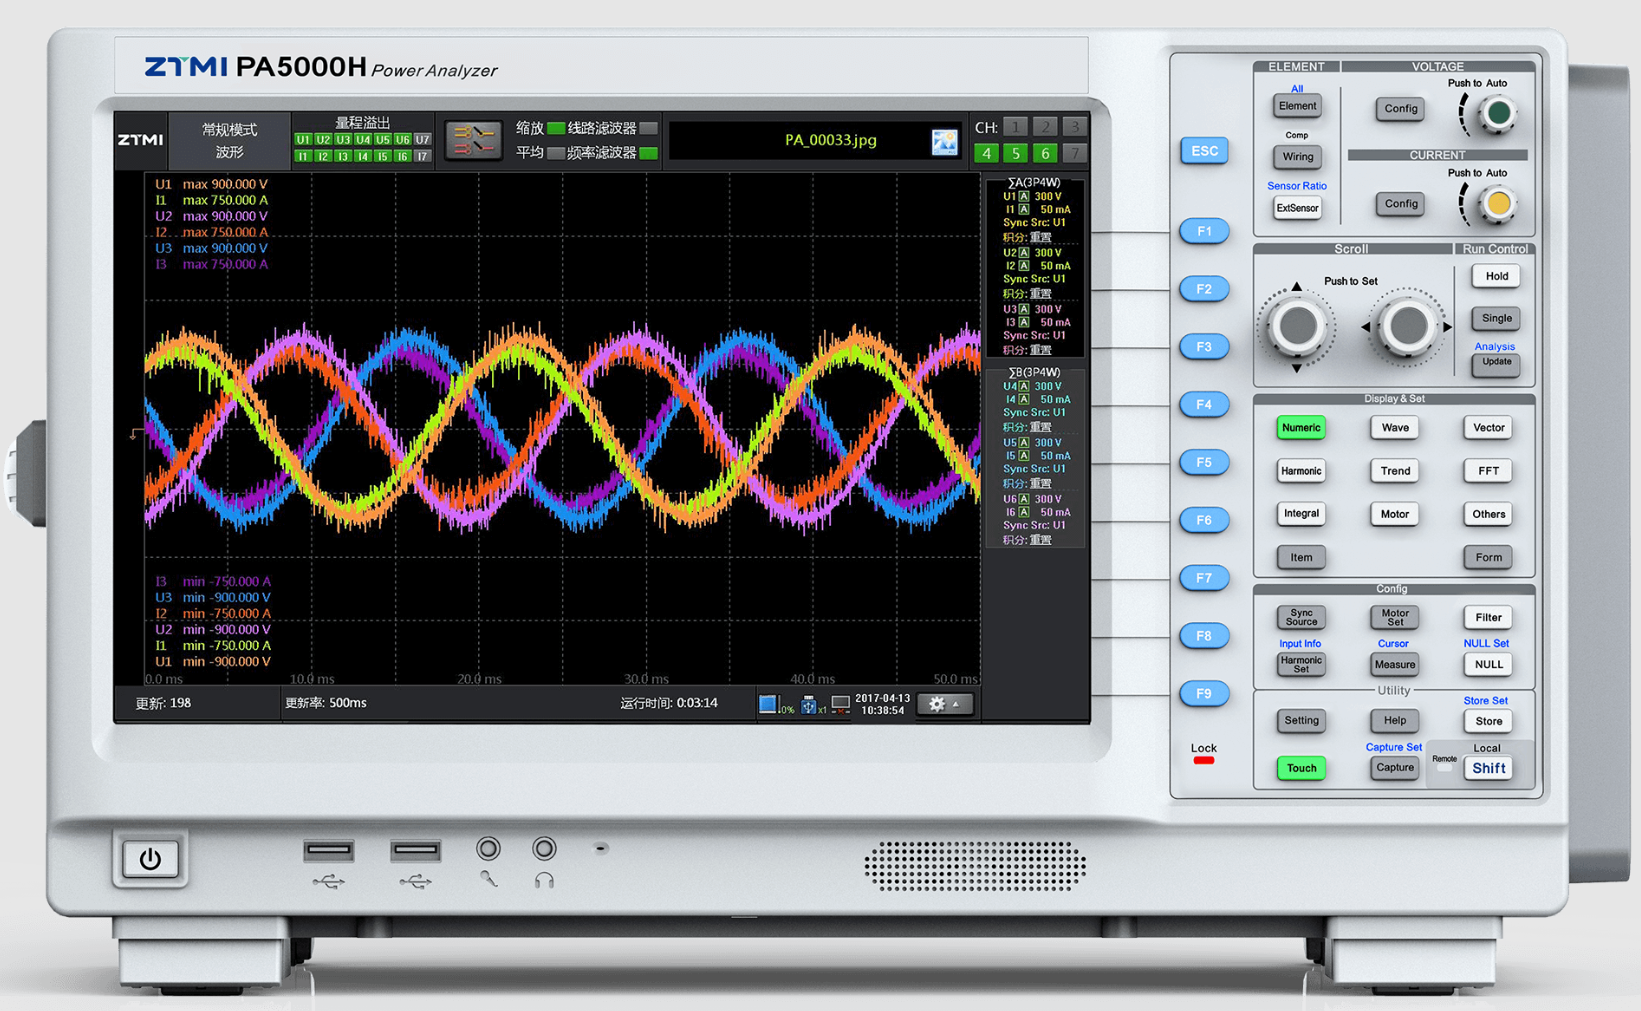The image size is (1641, 1011).
Task: Select the Harmonic display mode
Action: 1300,471
